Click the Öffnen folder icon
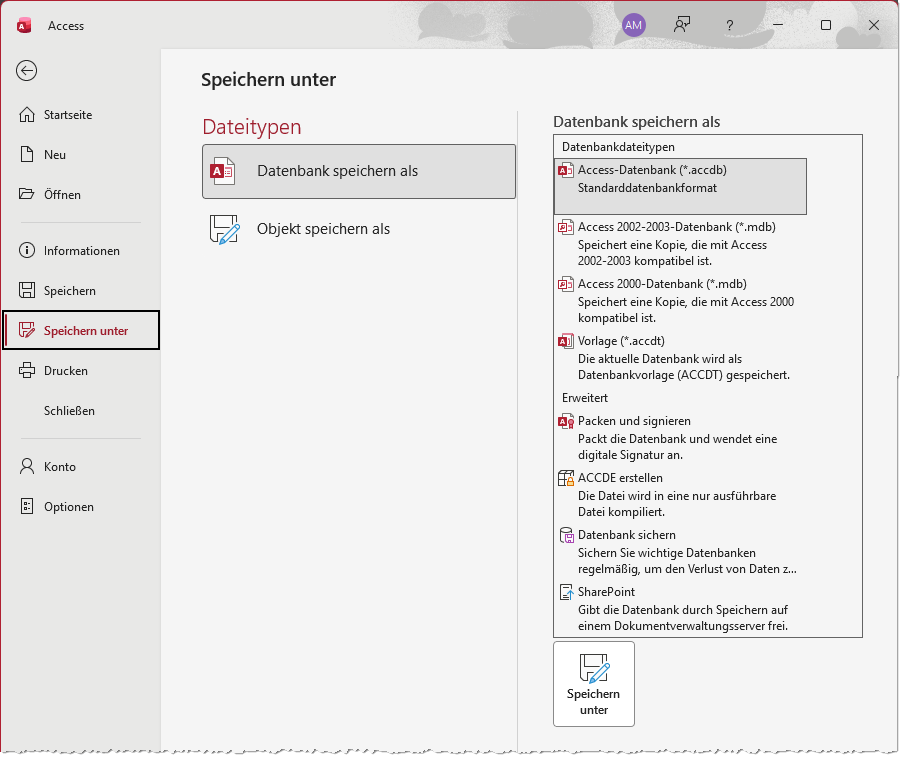Viewport: 902px width, 758px height. pos(26,194)
